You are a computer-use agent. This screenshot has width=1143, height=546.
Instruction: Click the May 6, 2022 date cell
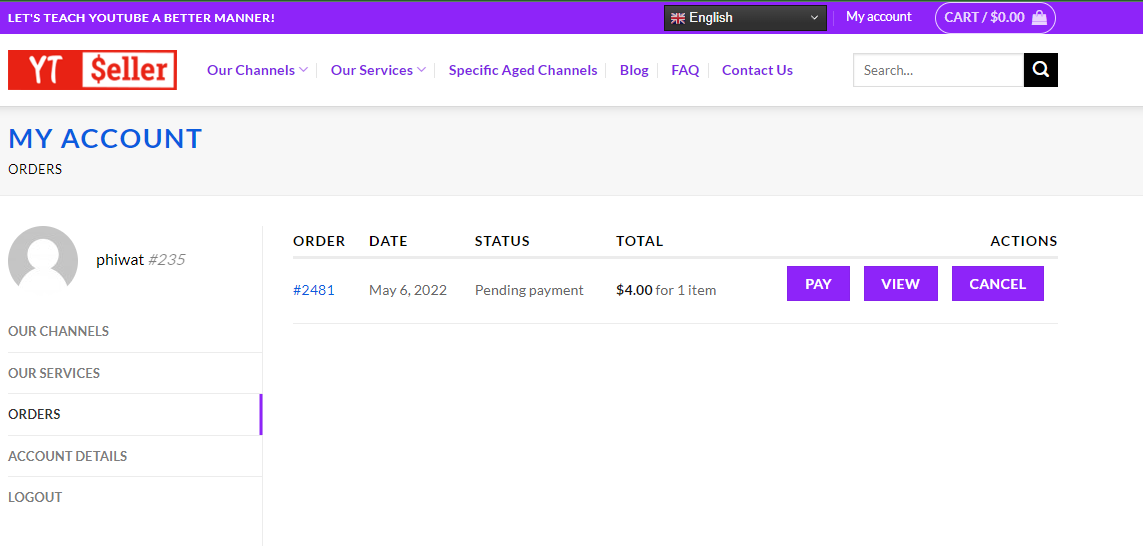coord(407,290)
